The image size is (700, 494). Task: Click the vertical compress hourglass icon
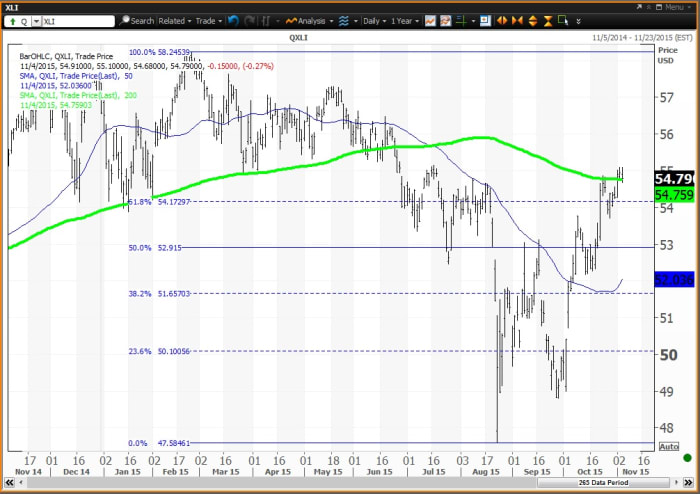point(548,21)
